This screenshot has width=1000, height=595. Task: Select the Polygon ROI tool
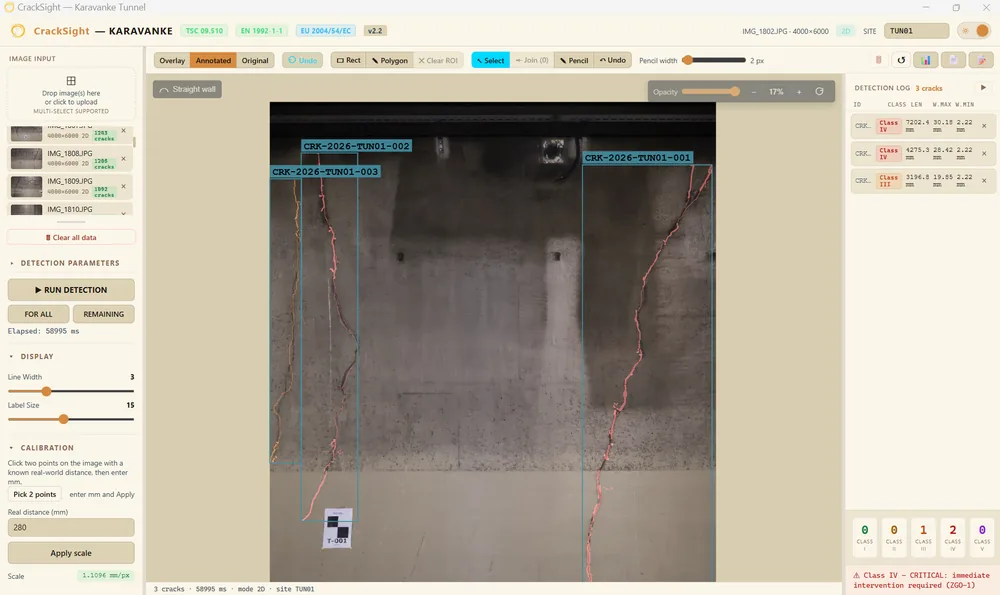390,60
